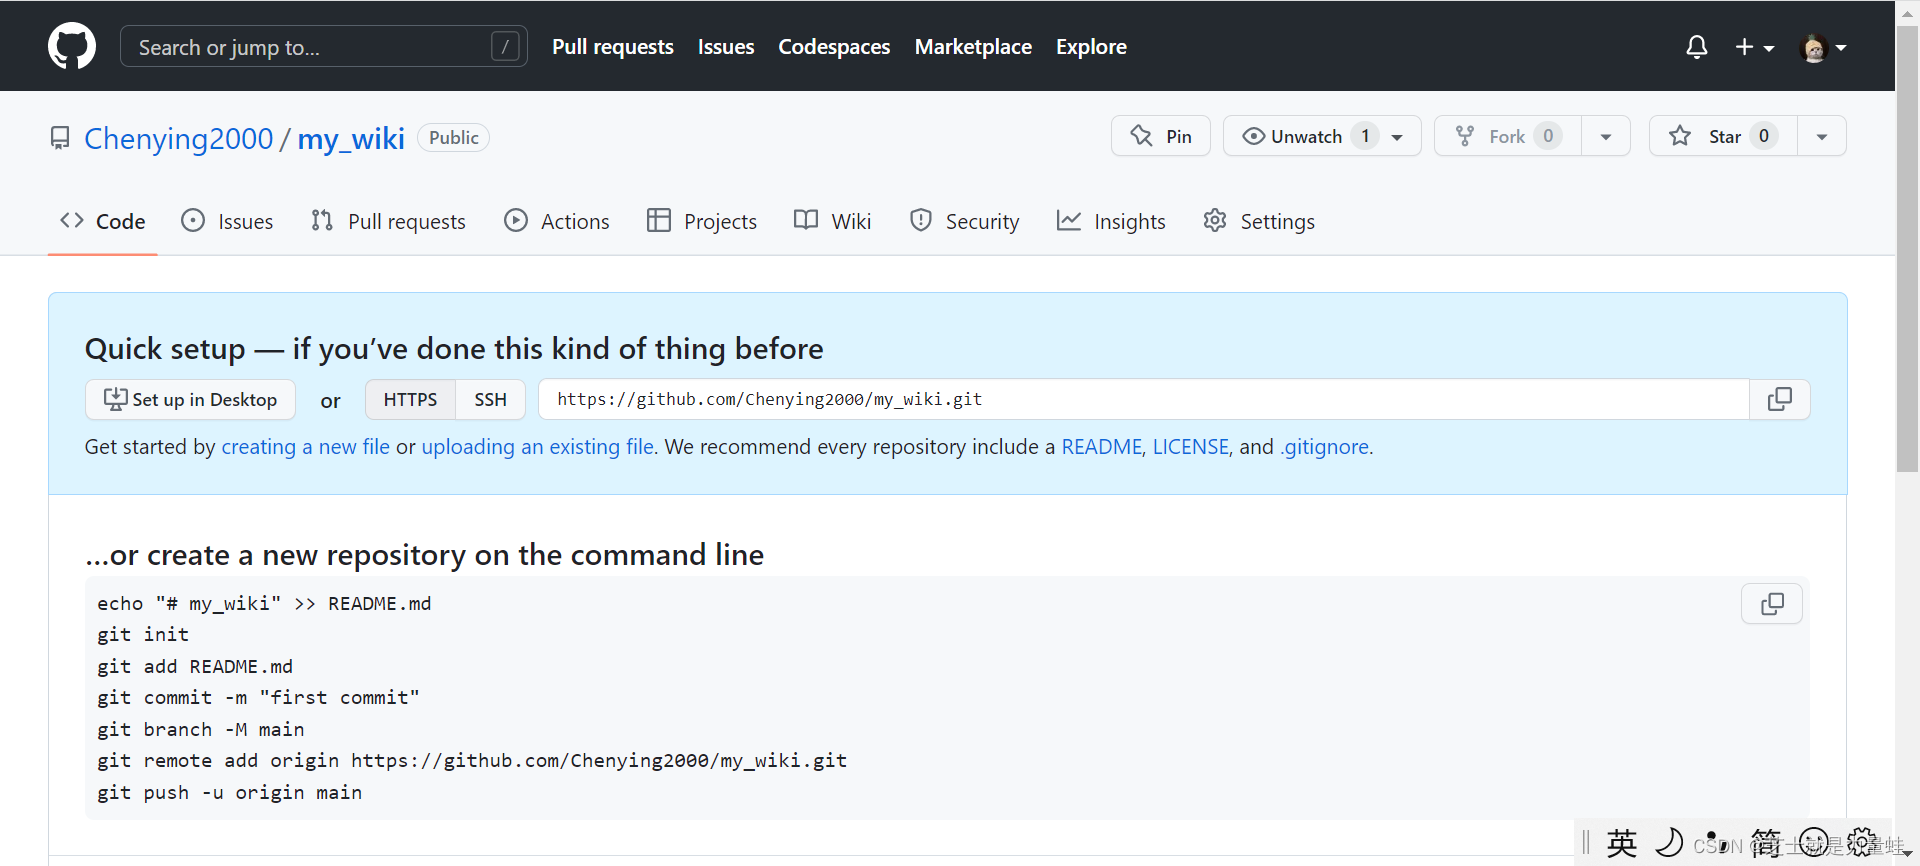Open the Projects tab
The width and height of the screenshot is (1920, 866).
click(702, 221)
